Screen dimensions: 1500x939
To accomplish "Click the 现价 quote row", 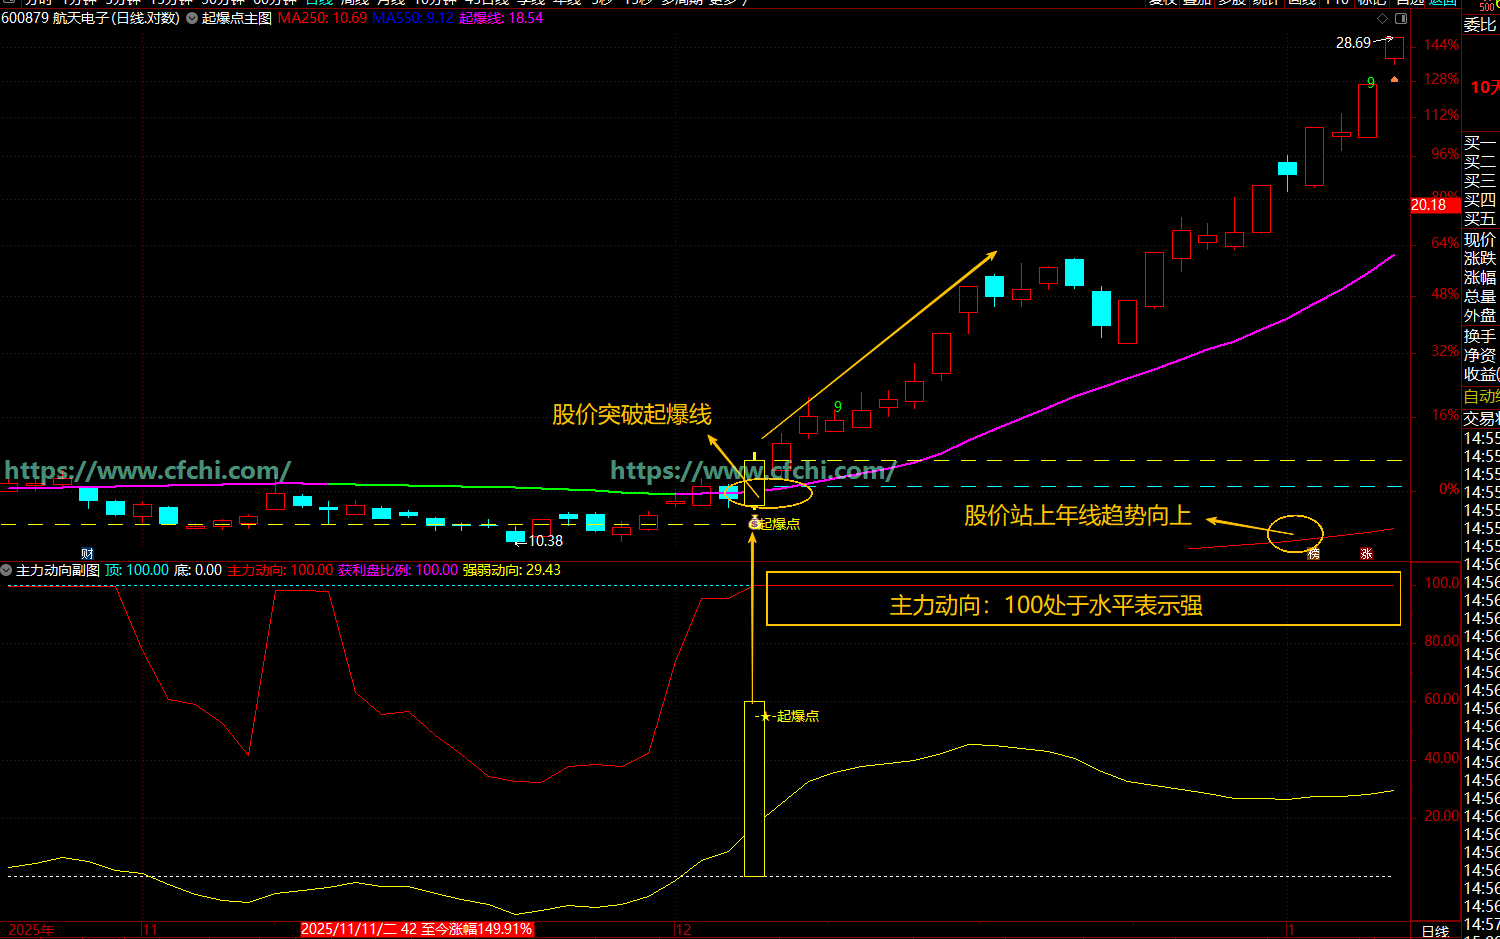I will pos(1481,240).
